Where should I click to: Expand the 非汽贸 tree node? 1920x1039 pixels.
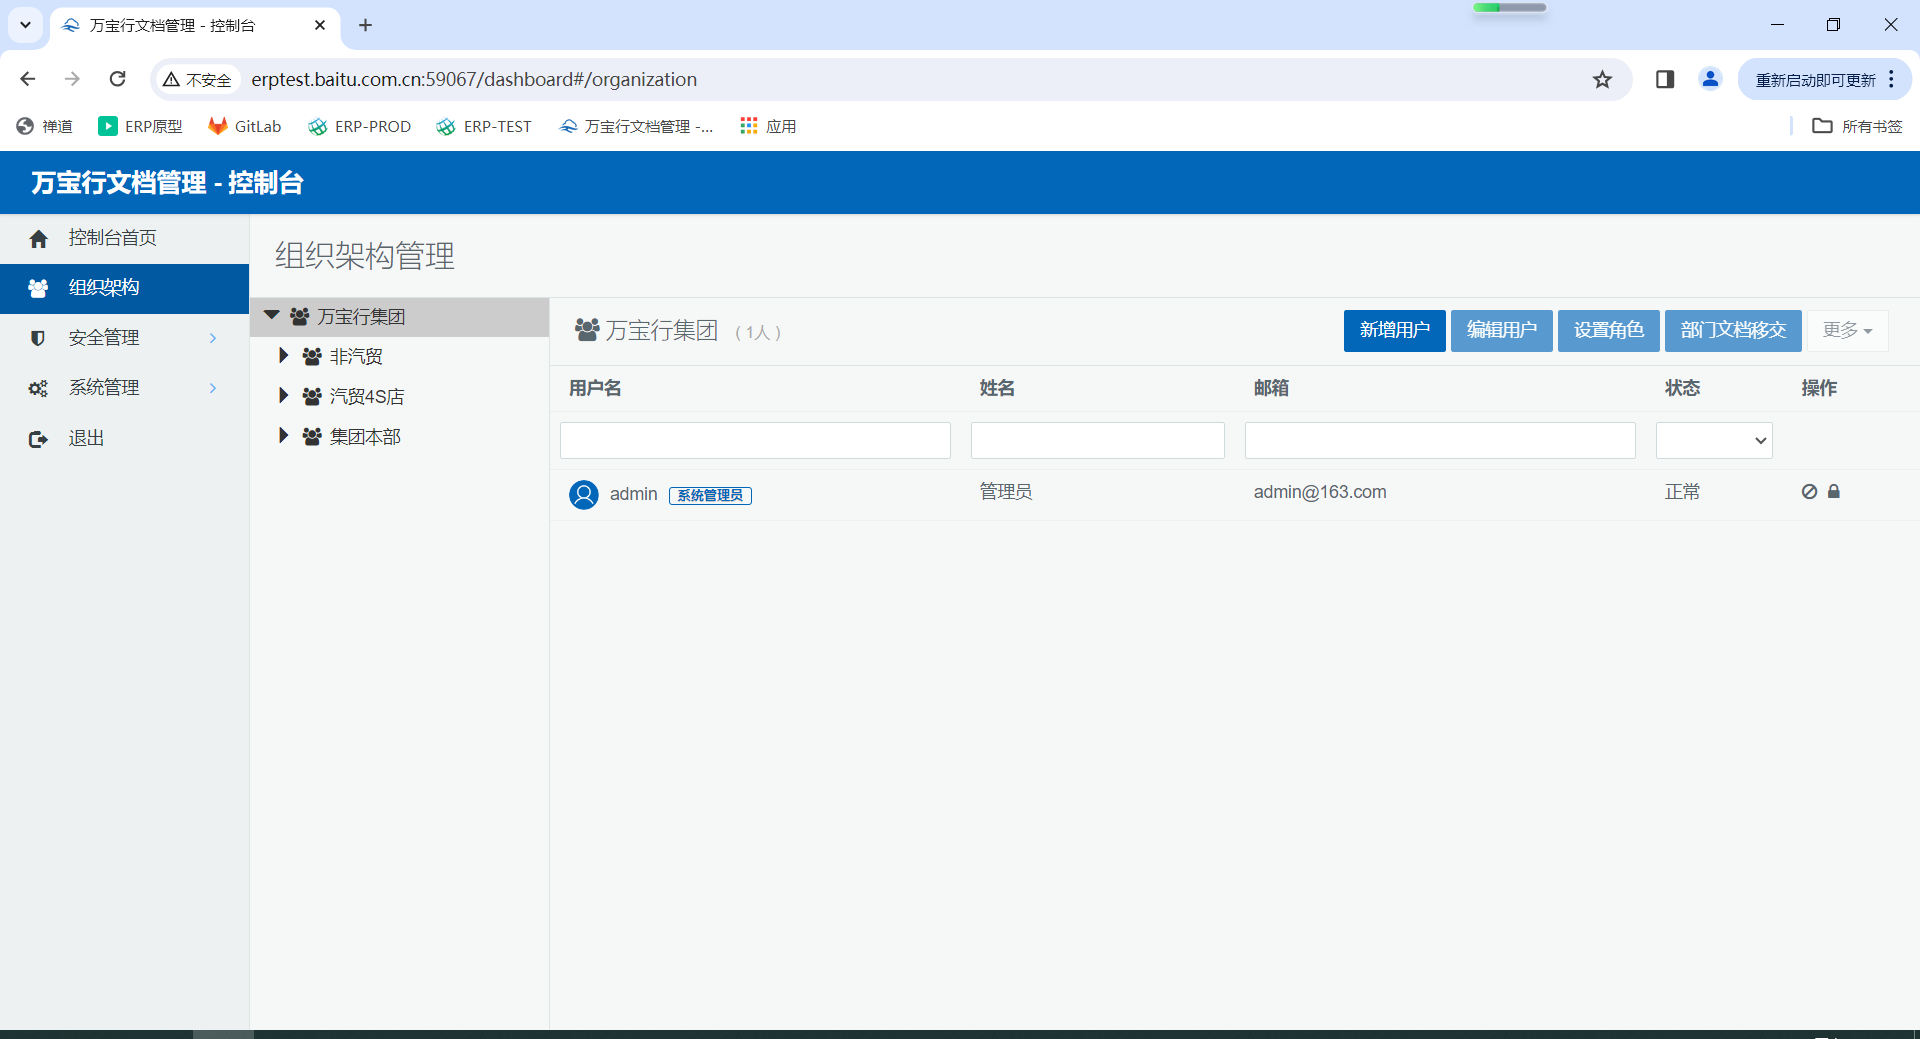tap(283, 356)
